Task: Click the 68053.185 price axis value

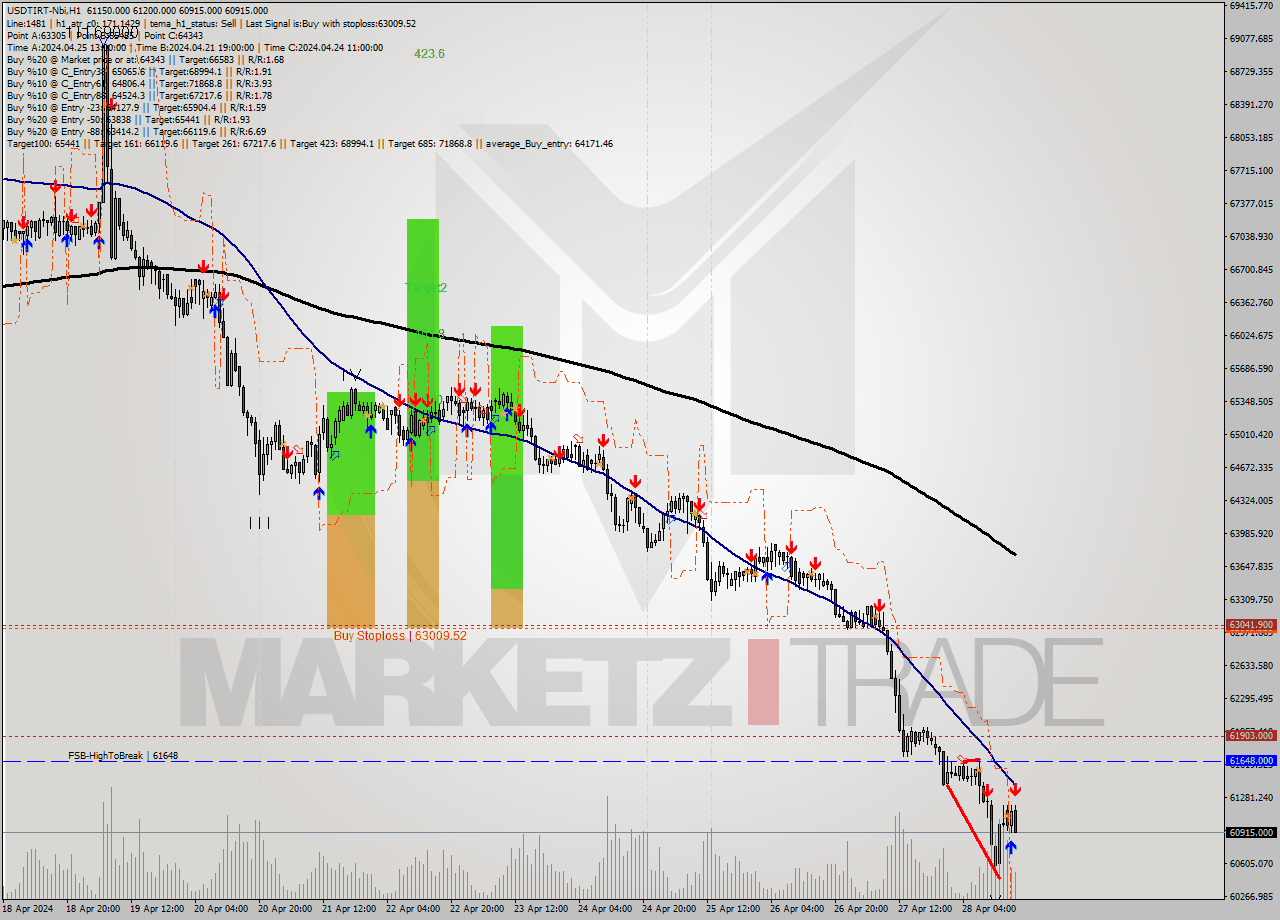Action: 1251,137
